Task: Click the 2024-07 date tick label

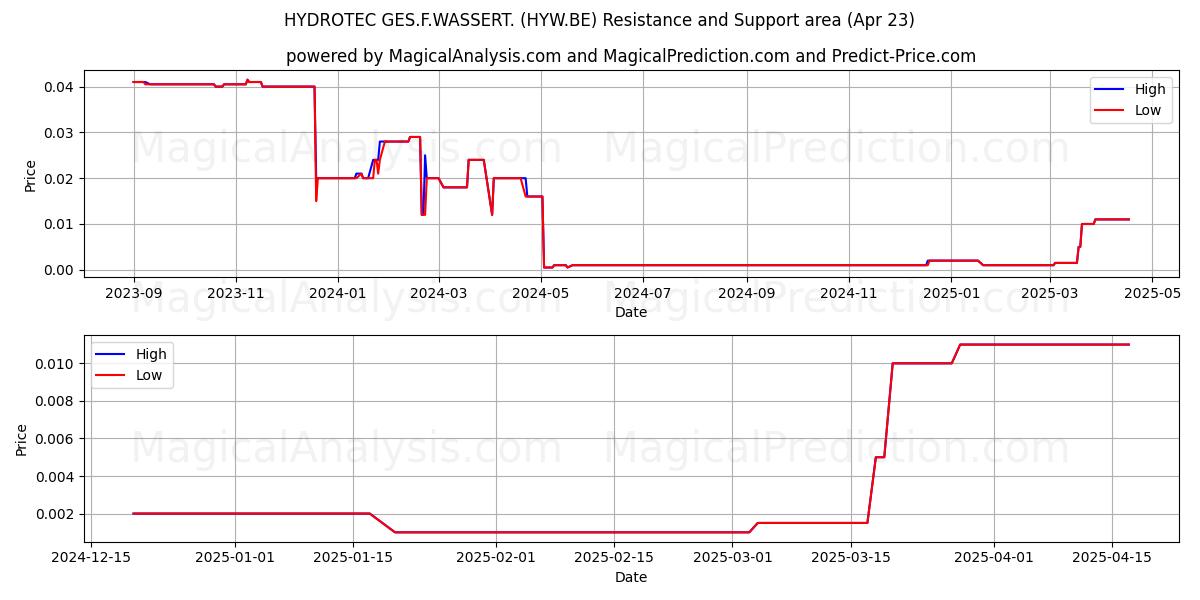Action: pos(642,293)
